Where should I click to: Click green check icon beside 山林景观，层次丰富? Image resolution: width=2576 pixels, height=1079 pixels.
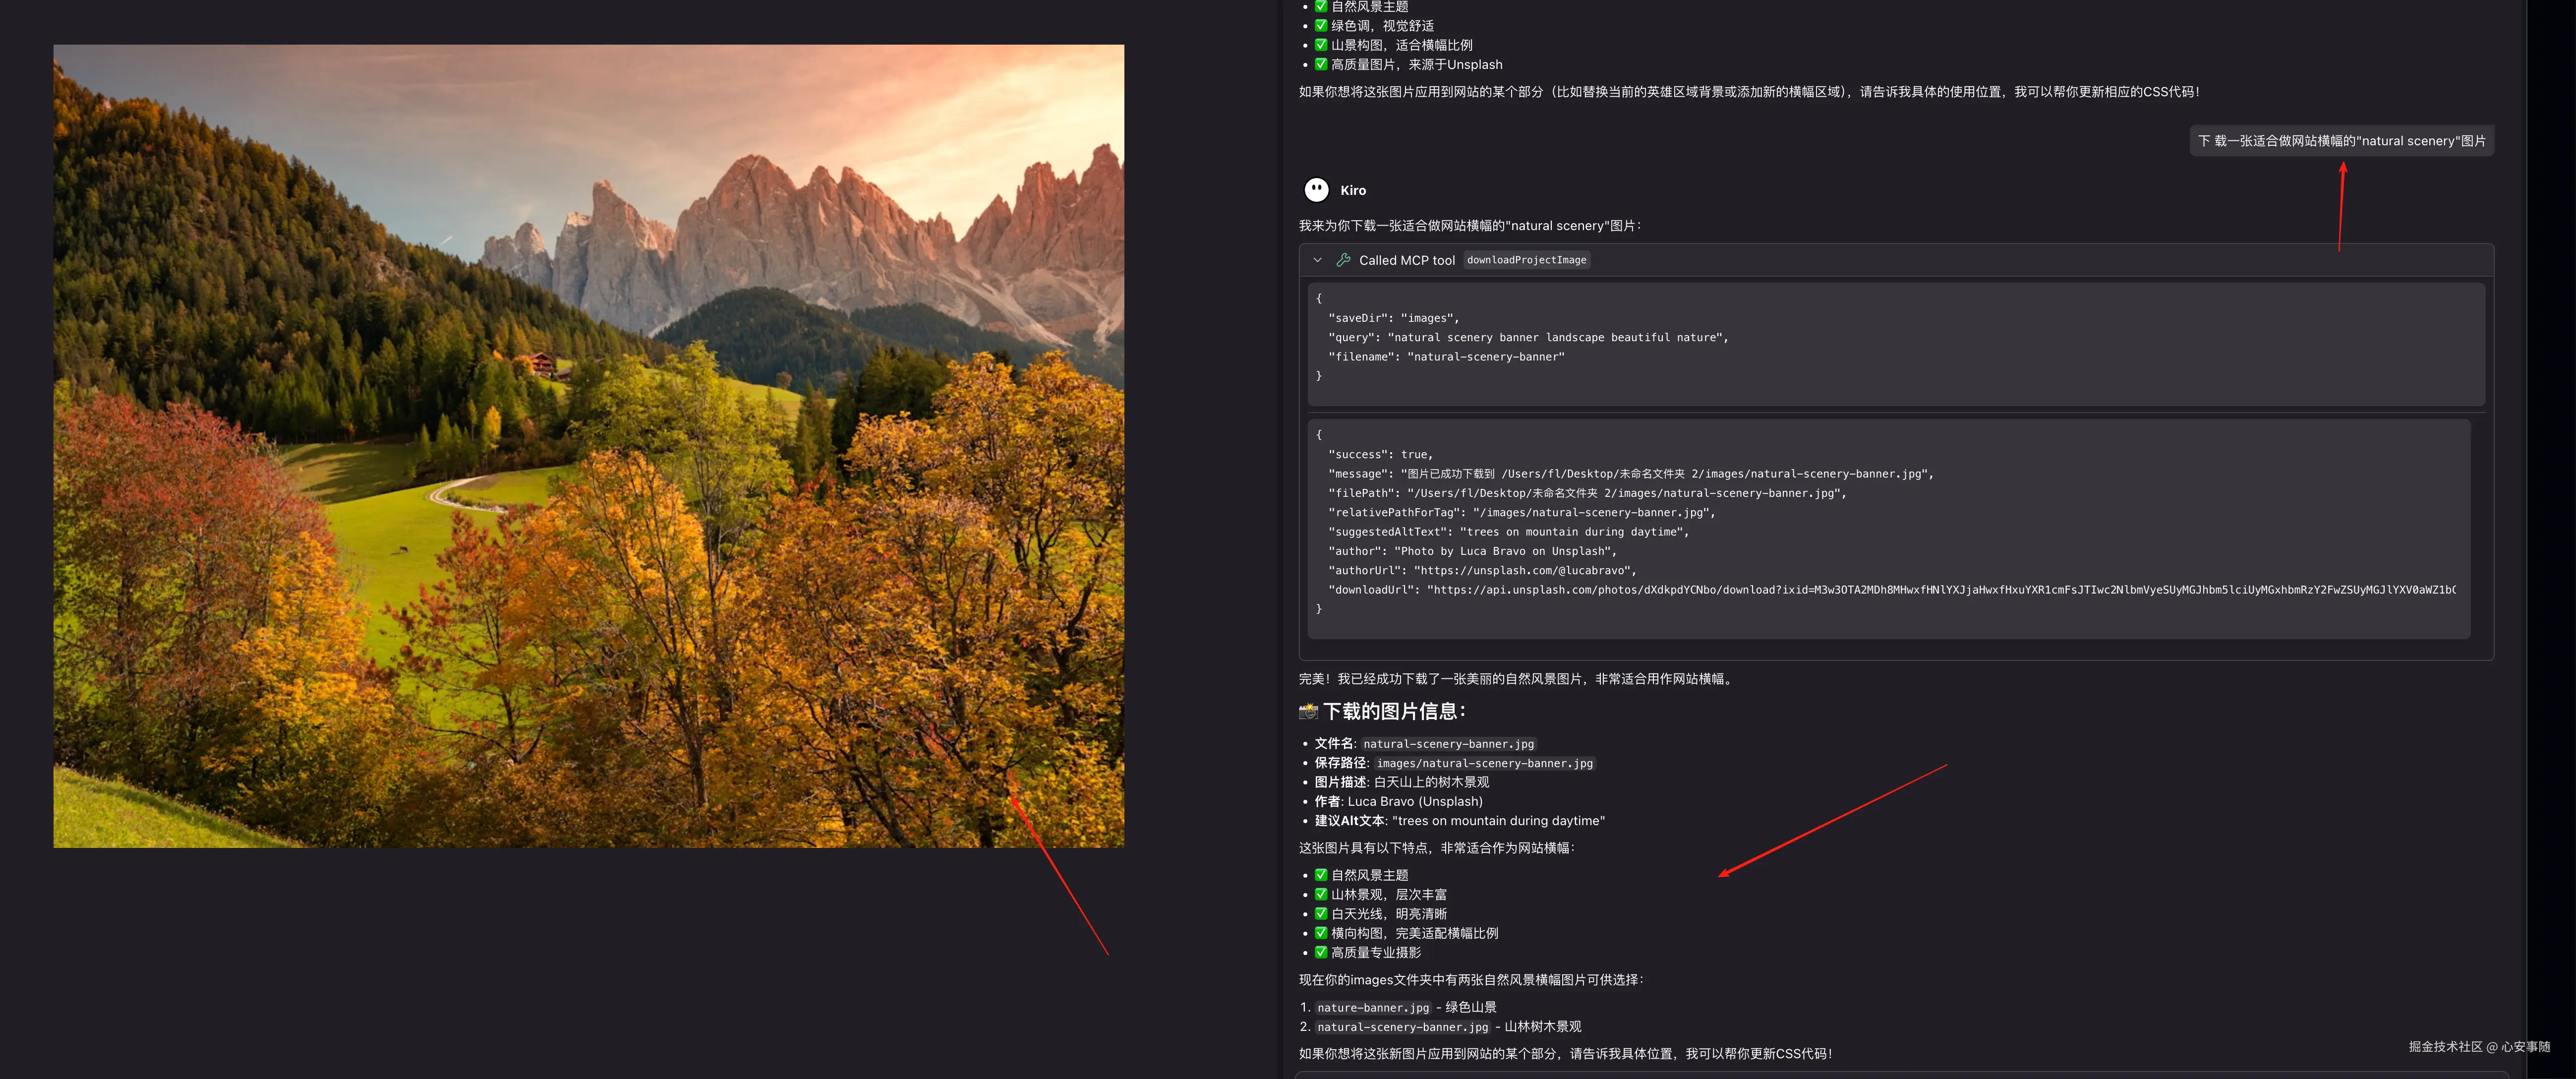1320,894
